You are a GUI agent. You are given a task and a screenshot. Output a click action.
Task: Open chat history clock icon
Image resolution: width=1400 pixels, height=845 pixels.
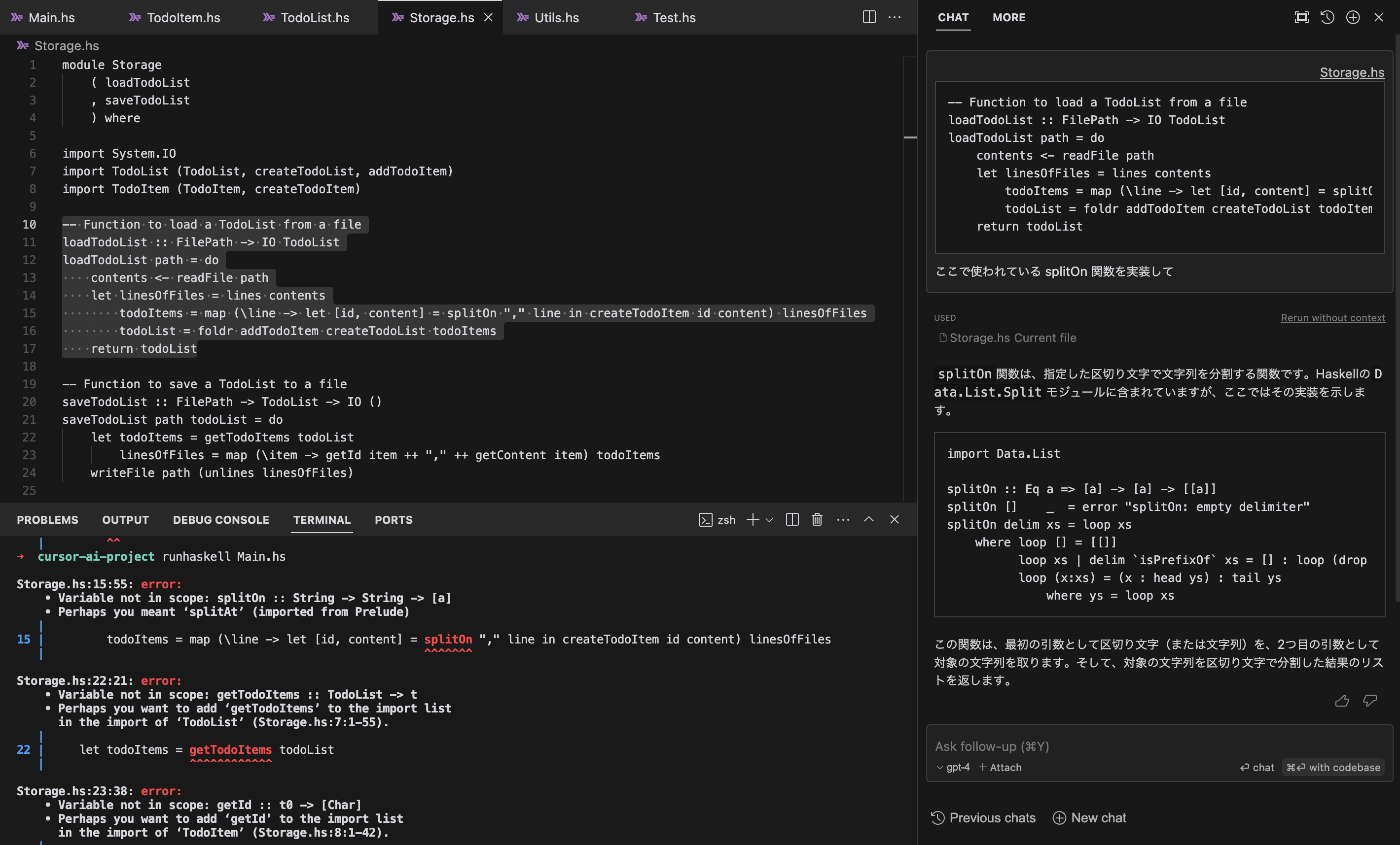[x=1327, y=17]
